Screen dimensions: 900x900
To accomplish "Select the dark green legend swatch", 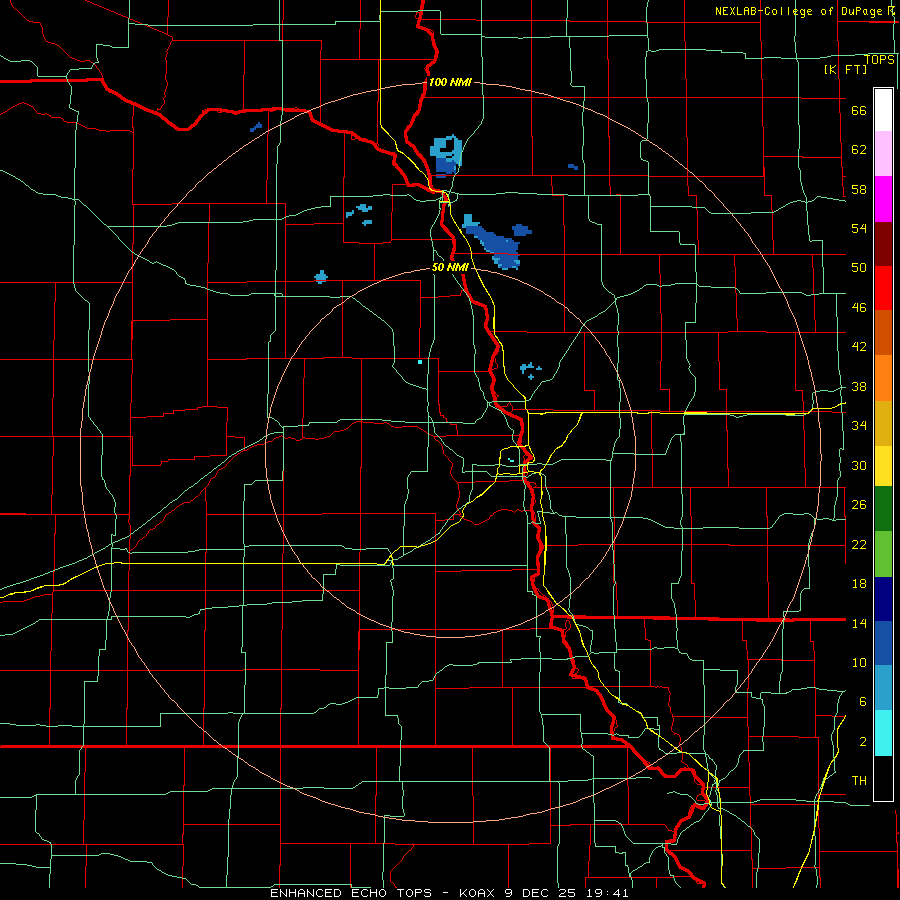I will click(883, 509).
